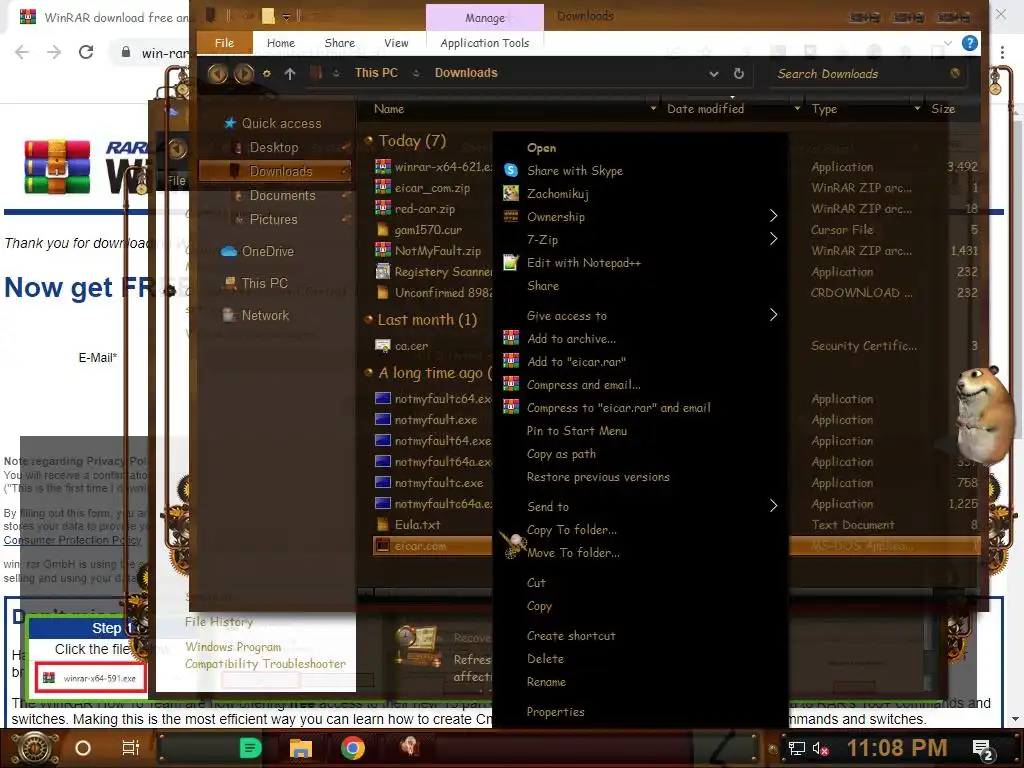This screenshot has width=1024, height=768.
Task: Click Windows Program Compatibility Troubleshooter link
Action: (x=265, y=655)
